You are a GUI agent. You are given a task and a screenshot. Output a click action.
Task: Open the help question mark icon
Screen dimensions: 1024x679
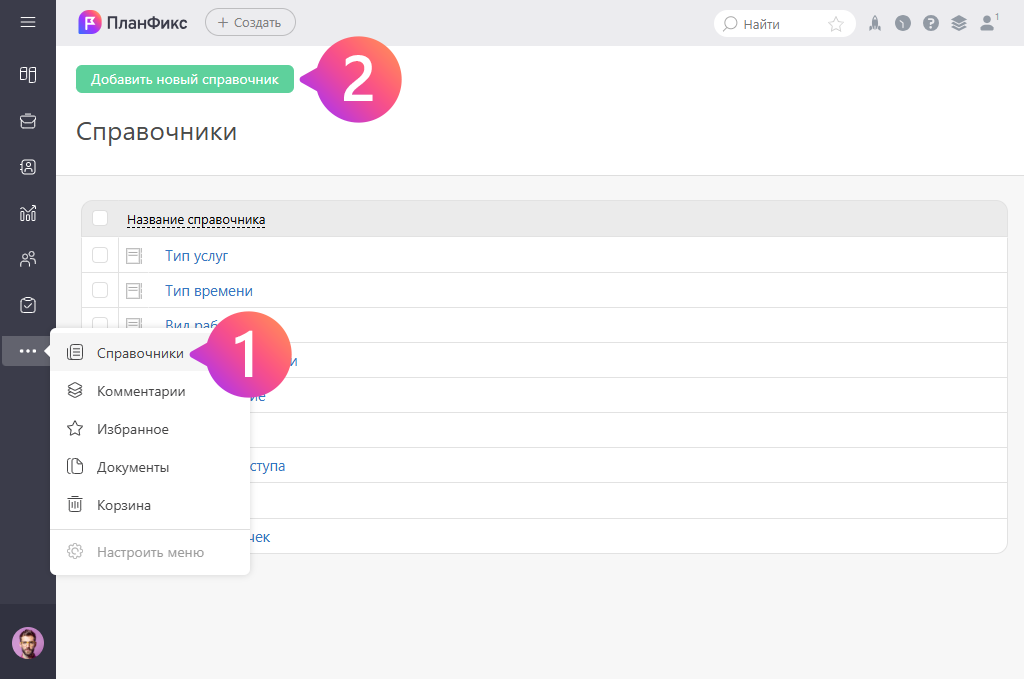point(931,24)
